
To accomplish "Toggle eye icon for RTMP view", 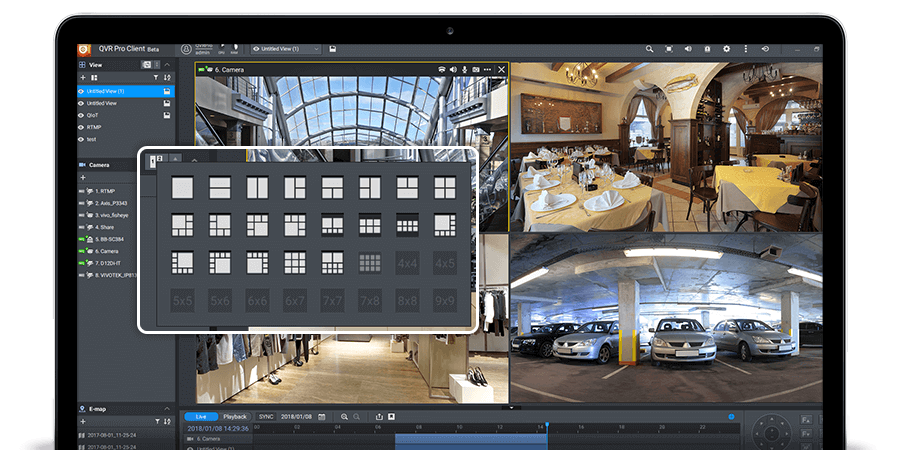I will coord(81,127).
